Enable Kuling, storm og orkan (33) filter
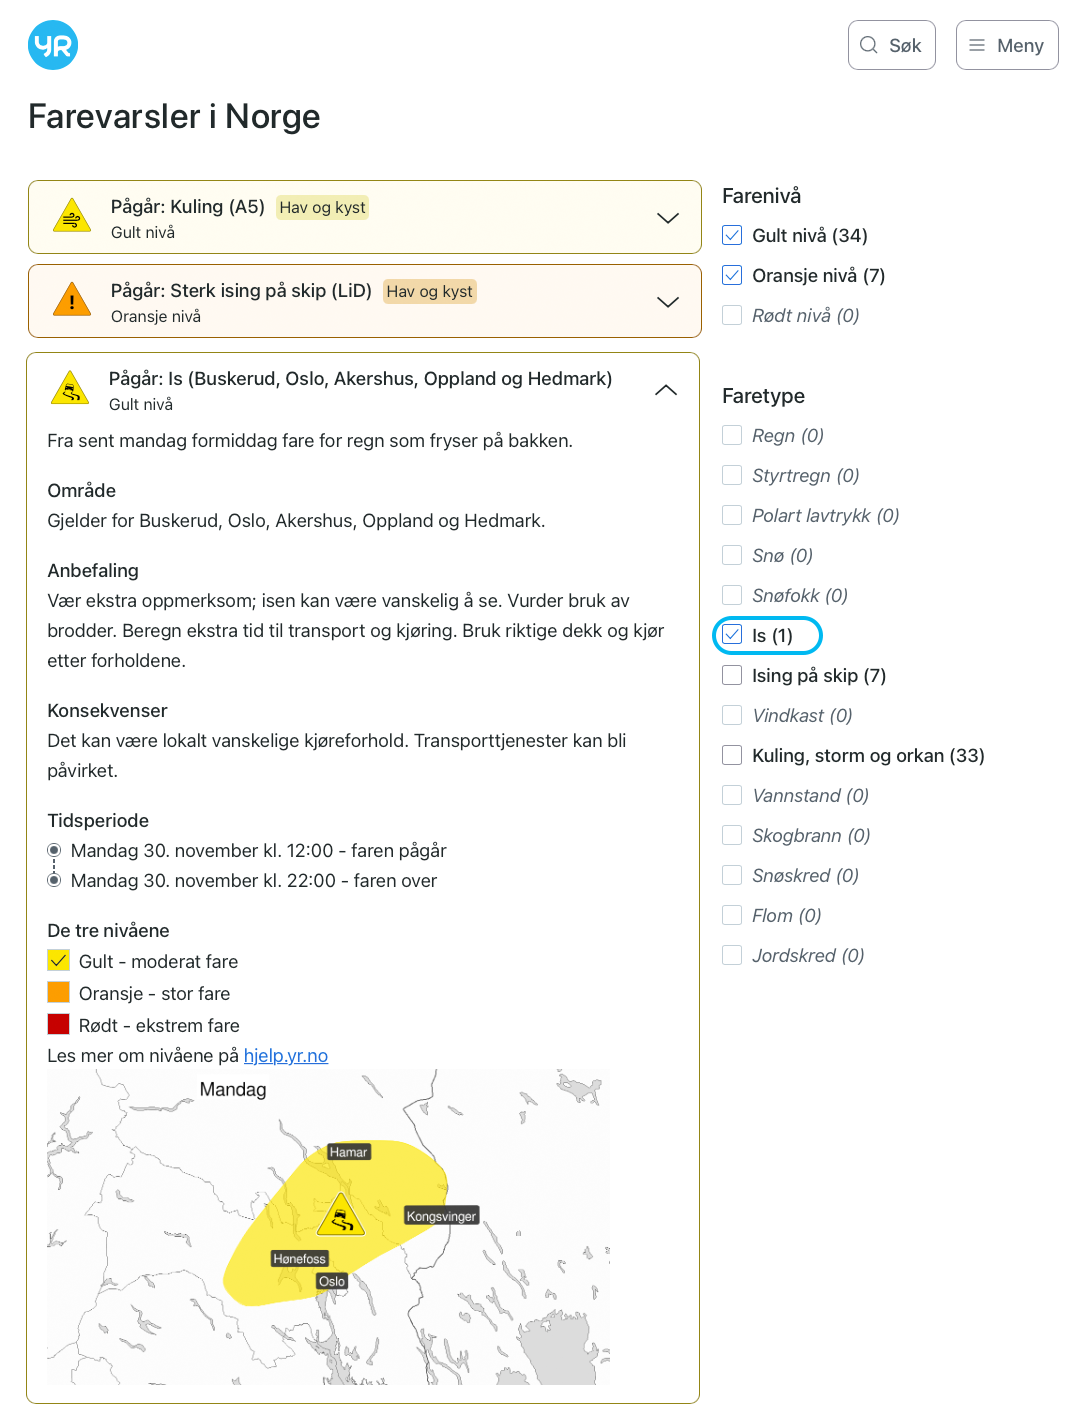The height and width of the screenshot is (1406, 1077). coord(732,755)
